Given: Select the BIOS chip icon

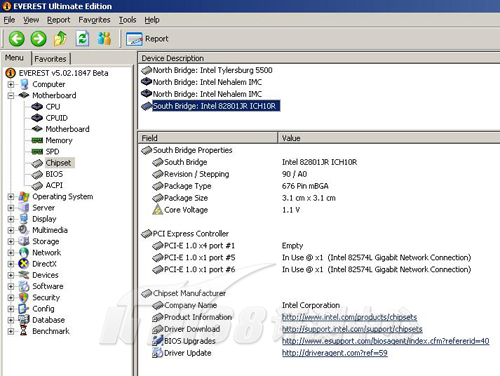Looking at the screenshot, I should click(x=37, y=174).
